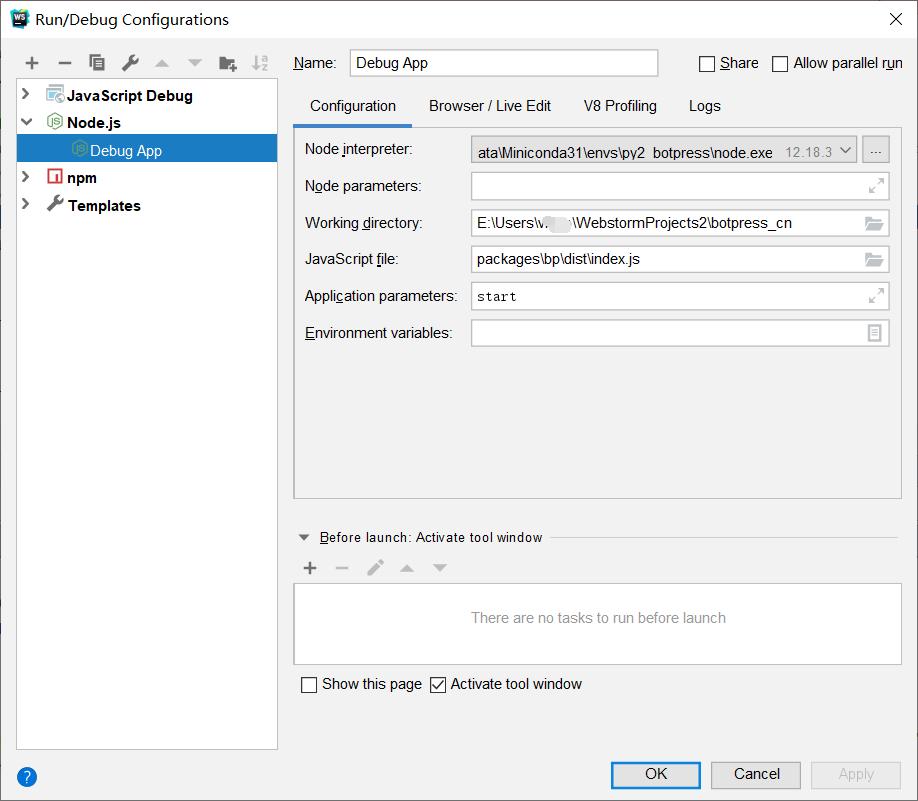Open the environment variables editor icon
Image resolution: width=918 pixels, height=801 pixels.
pos(874,333)
